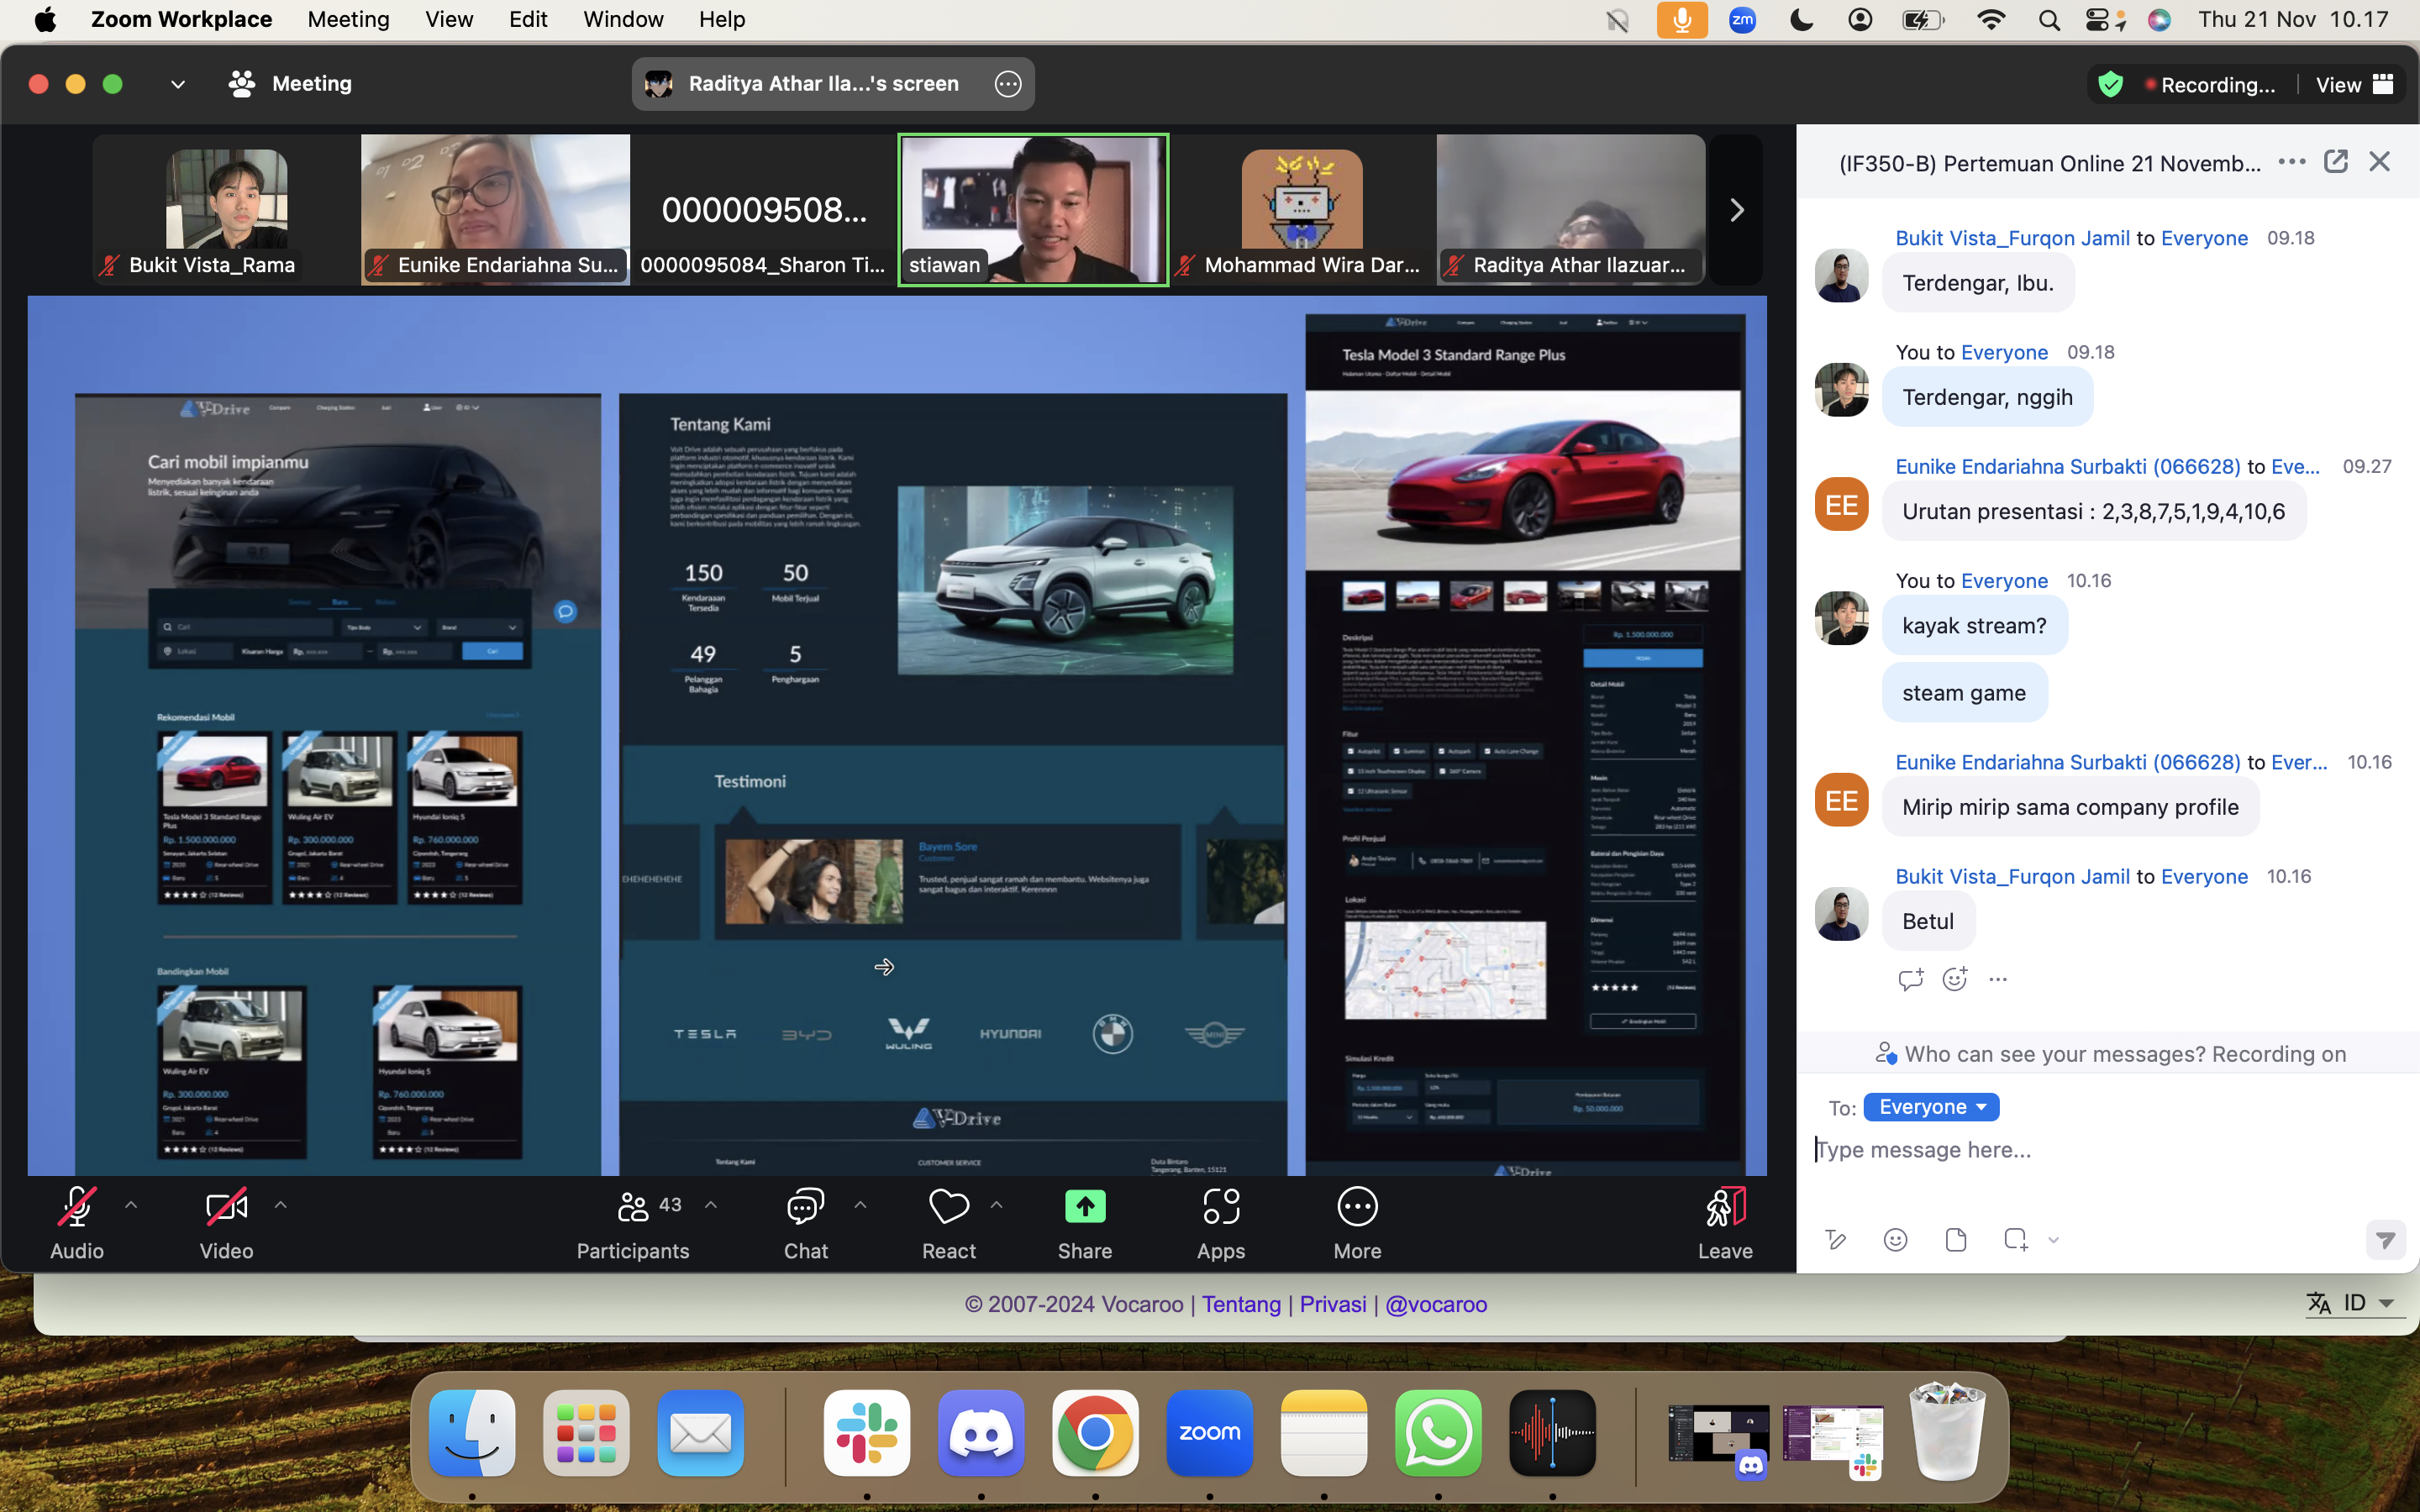The width and height of the screenshot is (2420, 1512).
Task: Toggle audio options arrow expander
Action: pyautogui.click(x=131, y=1205)
